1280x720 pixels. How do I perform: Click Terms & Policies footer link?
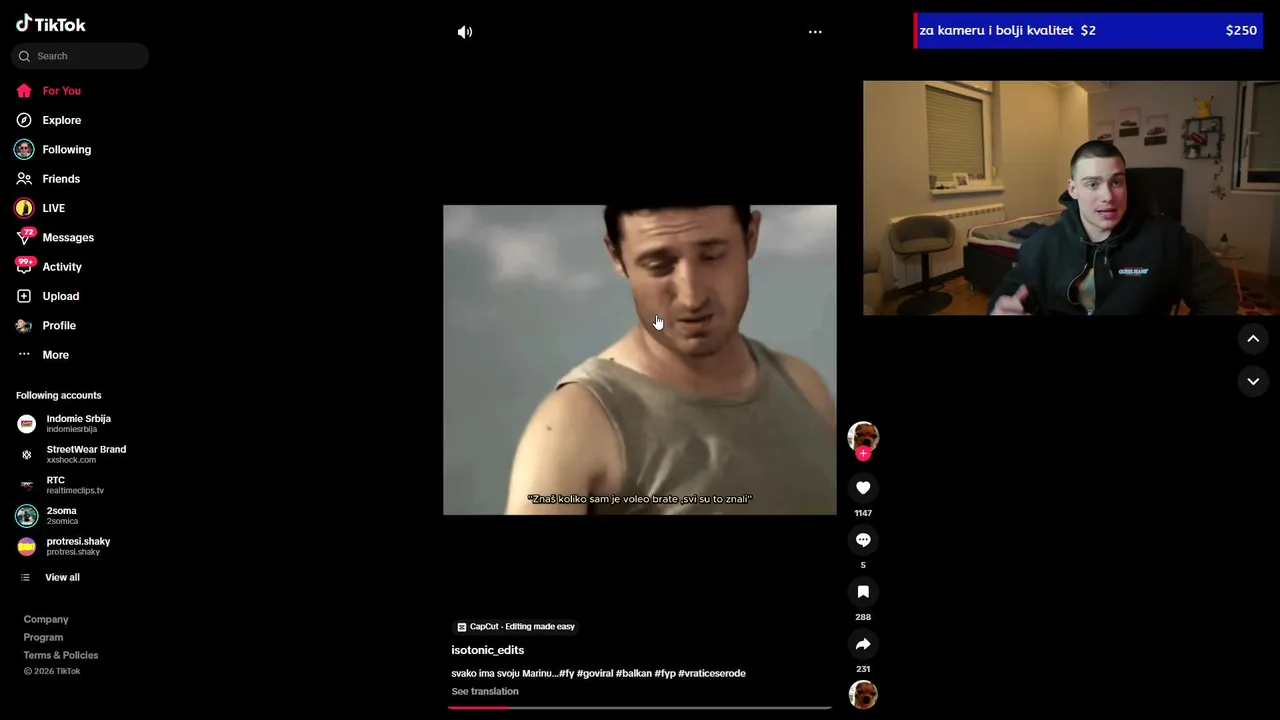(x=61, y=655)
